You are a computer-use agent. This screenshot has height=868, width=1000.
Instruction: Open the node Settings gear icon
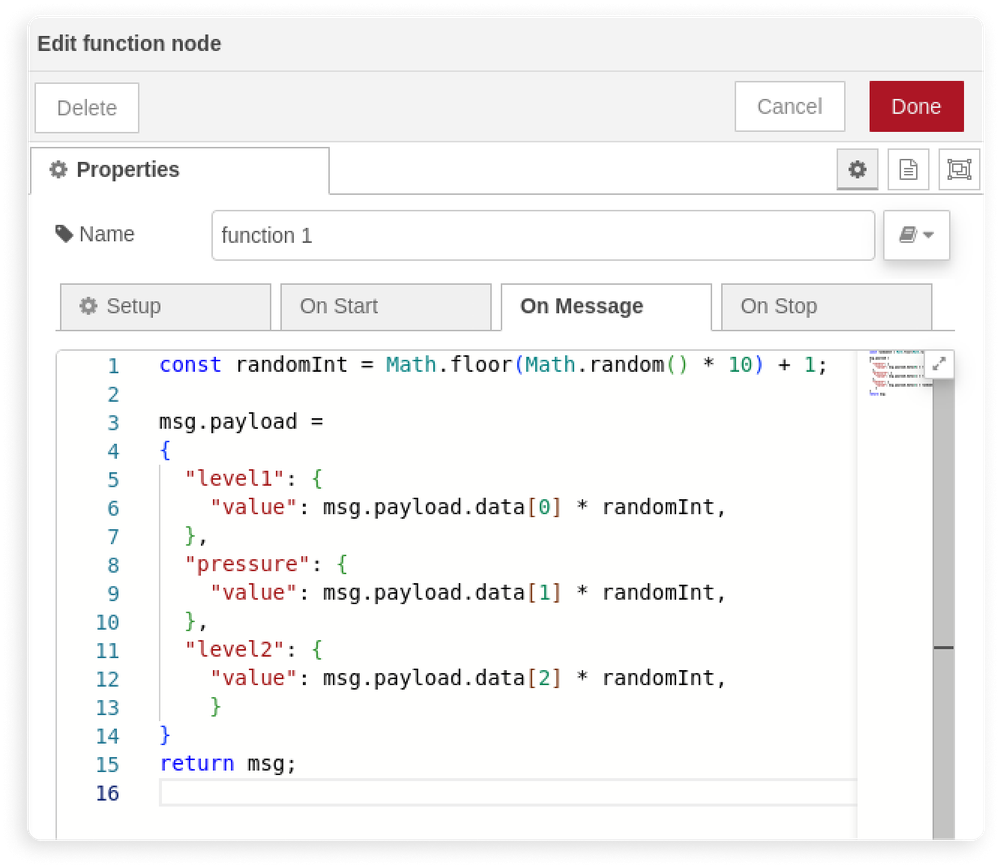pos(857,169)
